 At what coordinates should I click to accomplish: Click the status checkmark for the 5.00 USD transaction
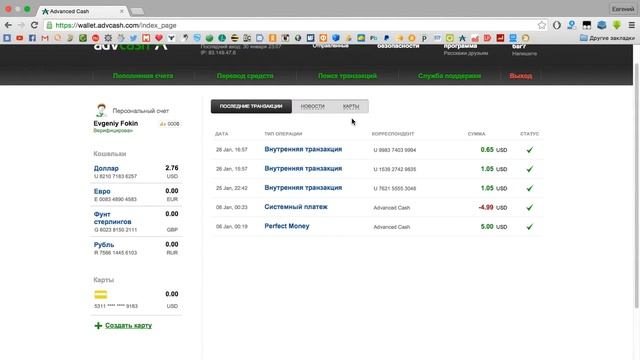point(529,227)
